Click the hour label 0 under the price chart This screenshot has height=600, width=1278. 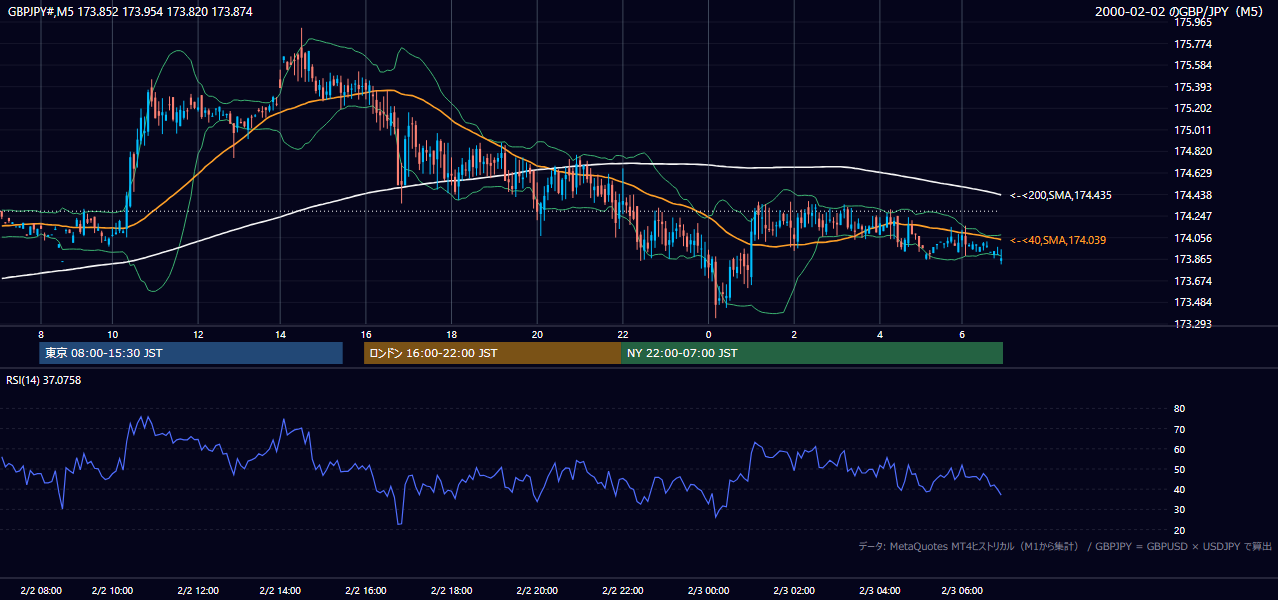point(708,334)
